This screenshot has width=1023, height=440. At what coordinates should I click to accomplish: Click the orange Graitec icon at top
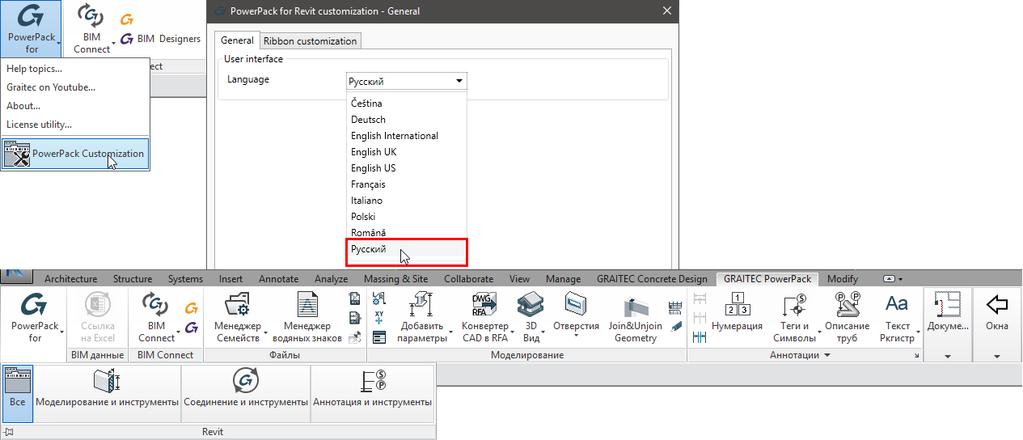click(127, 20)
